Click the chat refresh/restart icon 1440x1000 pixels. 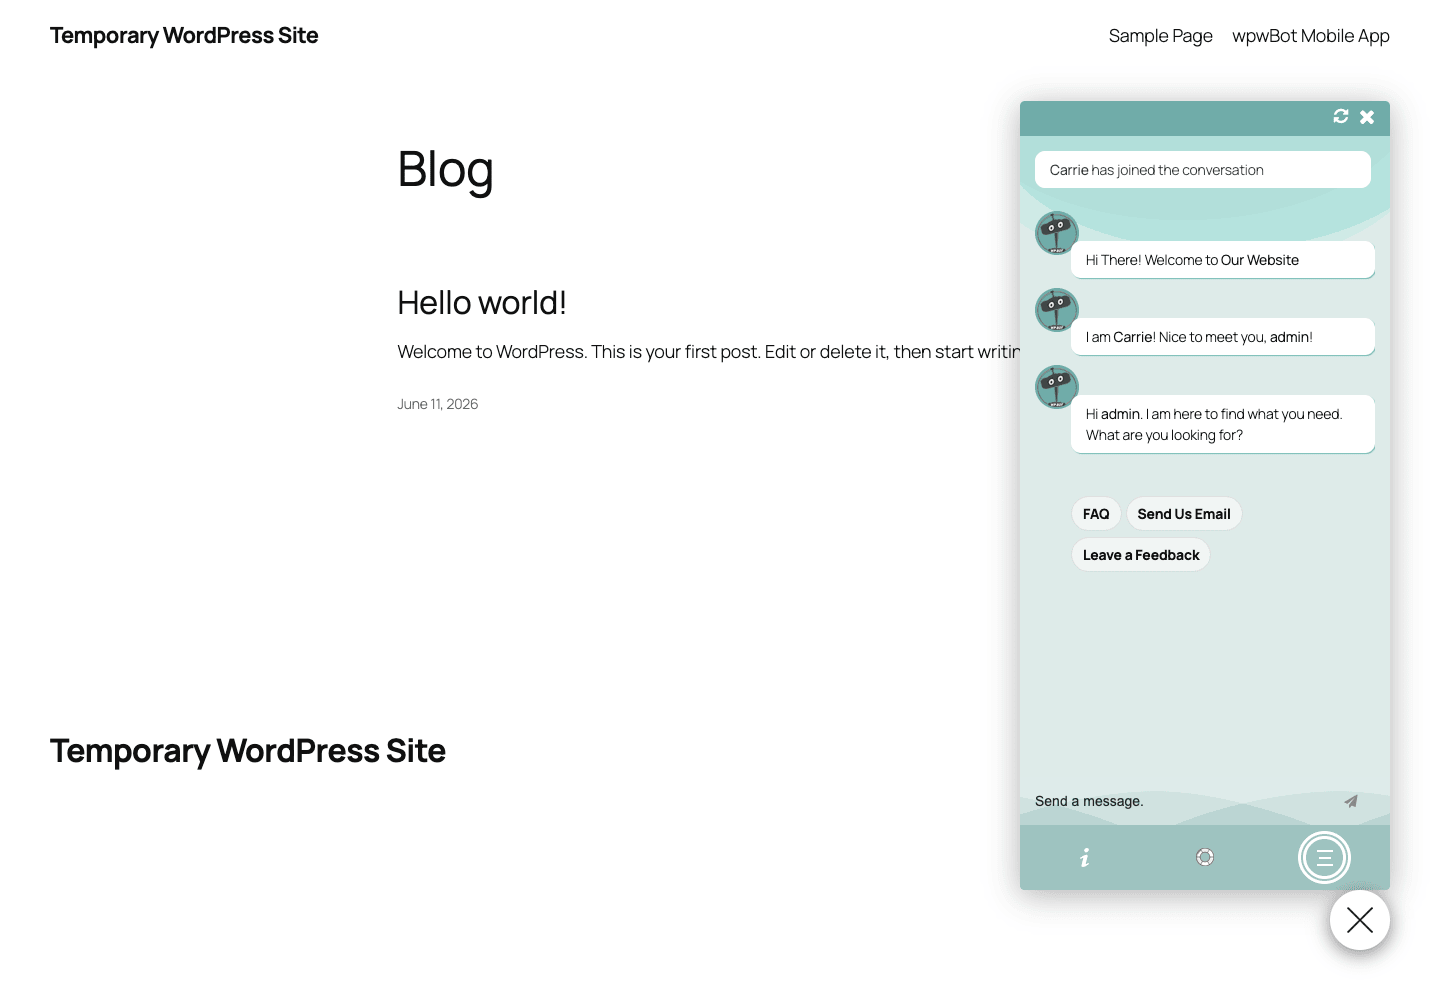pyautogui.click(x=1341, y=117)
